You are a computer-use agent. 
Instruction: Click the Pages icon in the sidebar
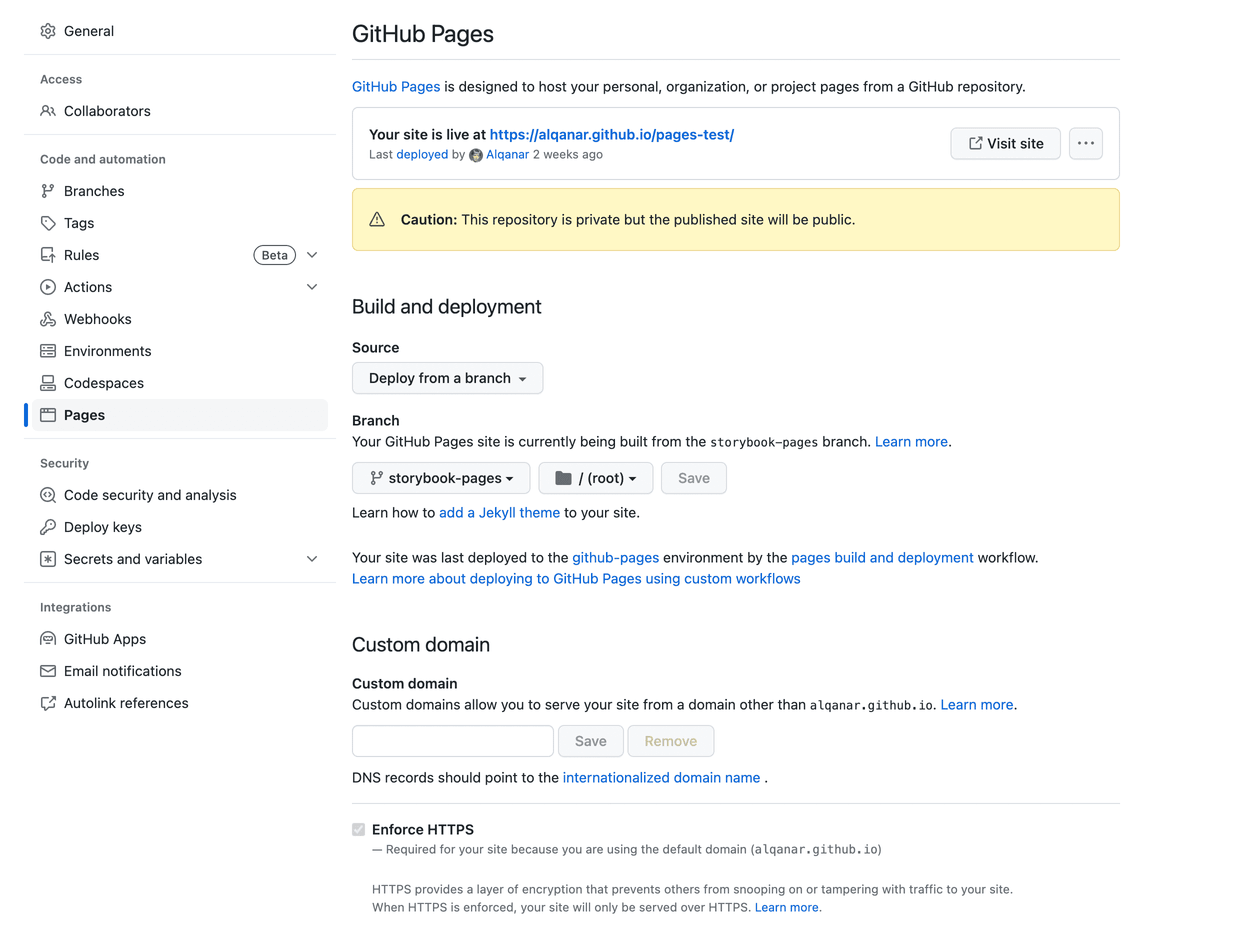pos(48,415)
